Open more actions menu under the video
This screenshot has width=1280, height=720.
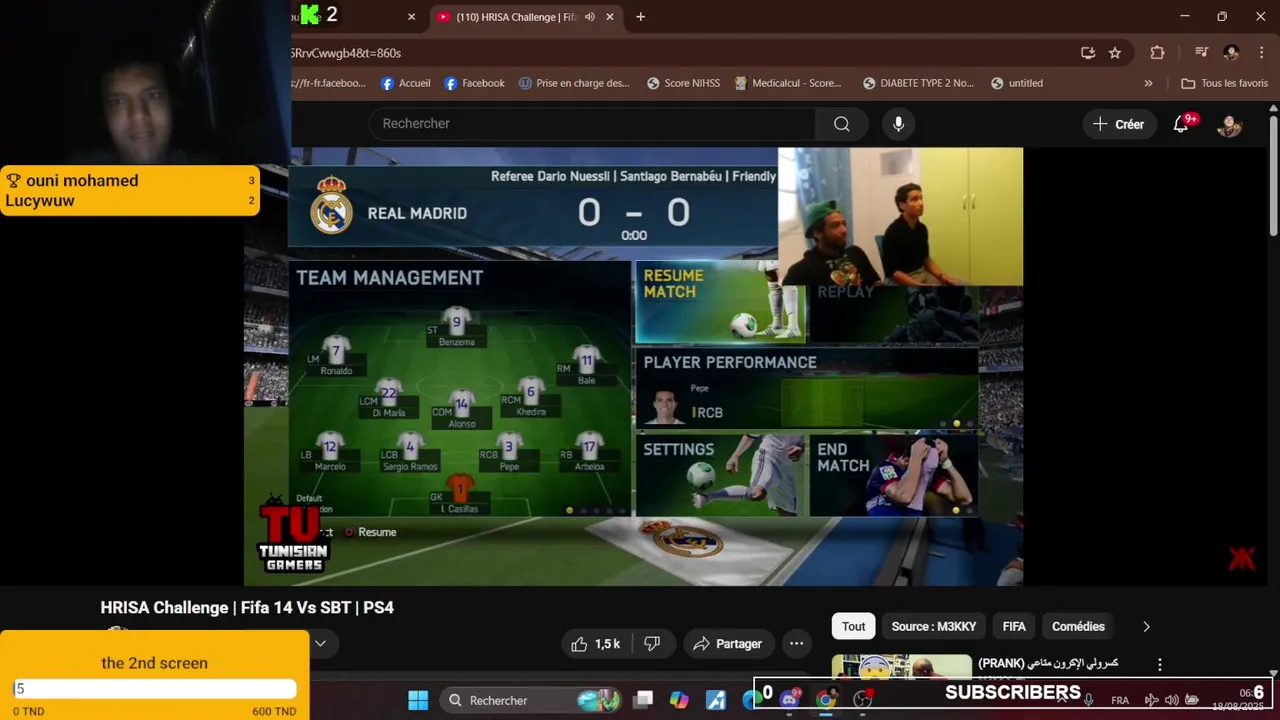(x=796, y=644)
